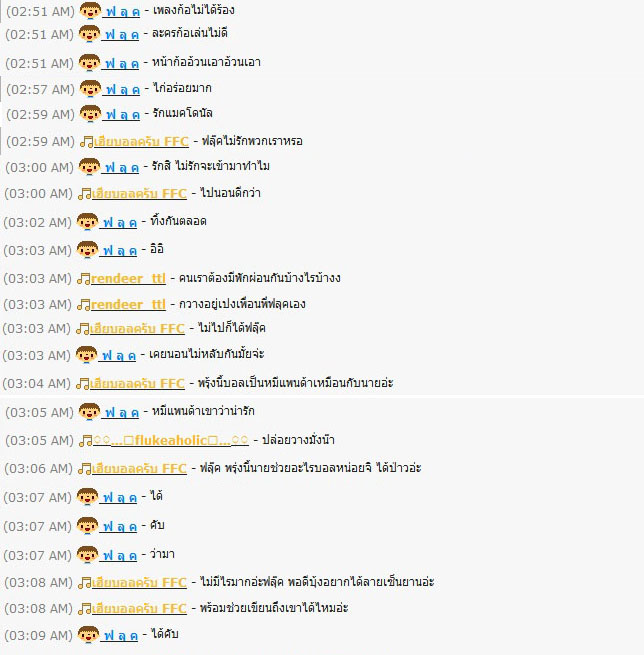The image size is (644, 655).
Task: Click avatar icon beside 02:57 AM message
Action: pos(90,89)
